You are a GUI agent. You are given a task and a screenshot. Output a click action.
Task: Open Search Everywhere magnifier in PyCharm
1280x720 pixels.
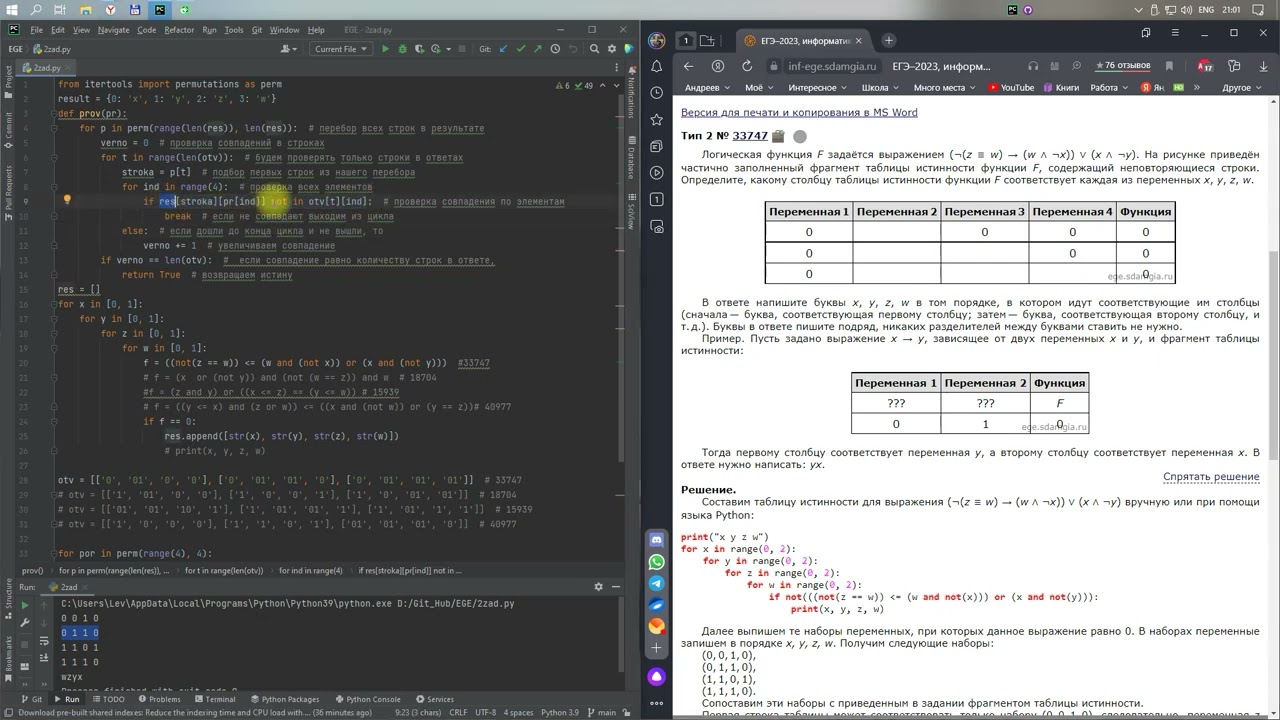click(594, 48)
